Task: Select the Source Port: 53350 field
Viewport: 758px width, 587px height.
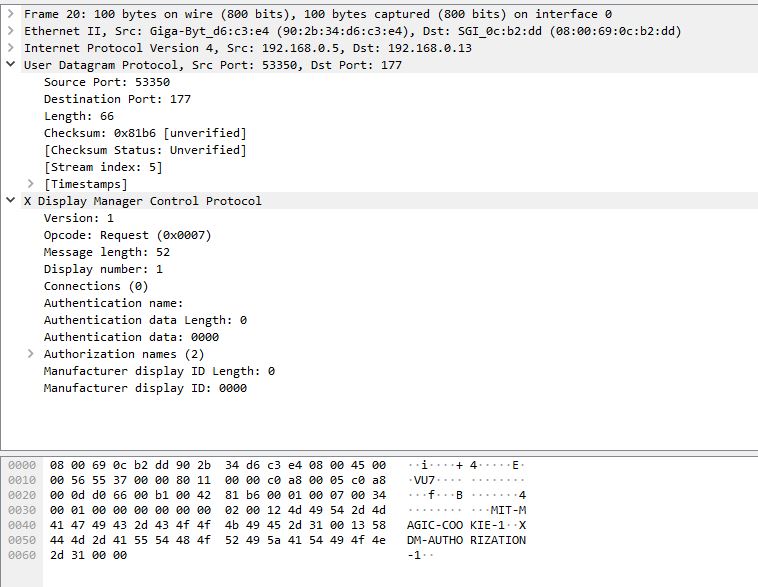Action: (x=107, y=82)
